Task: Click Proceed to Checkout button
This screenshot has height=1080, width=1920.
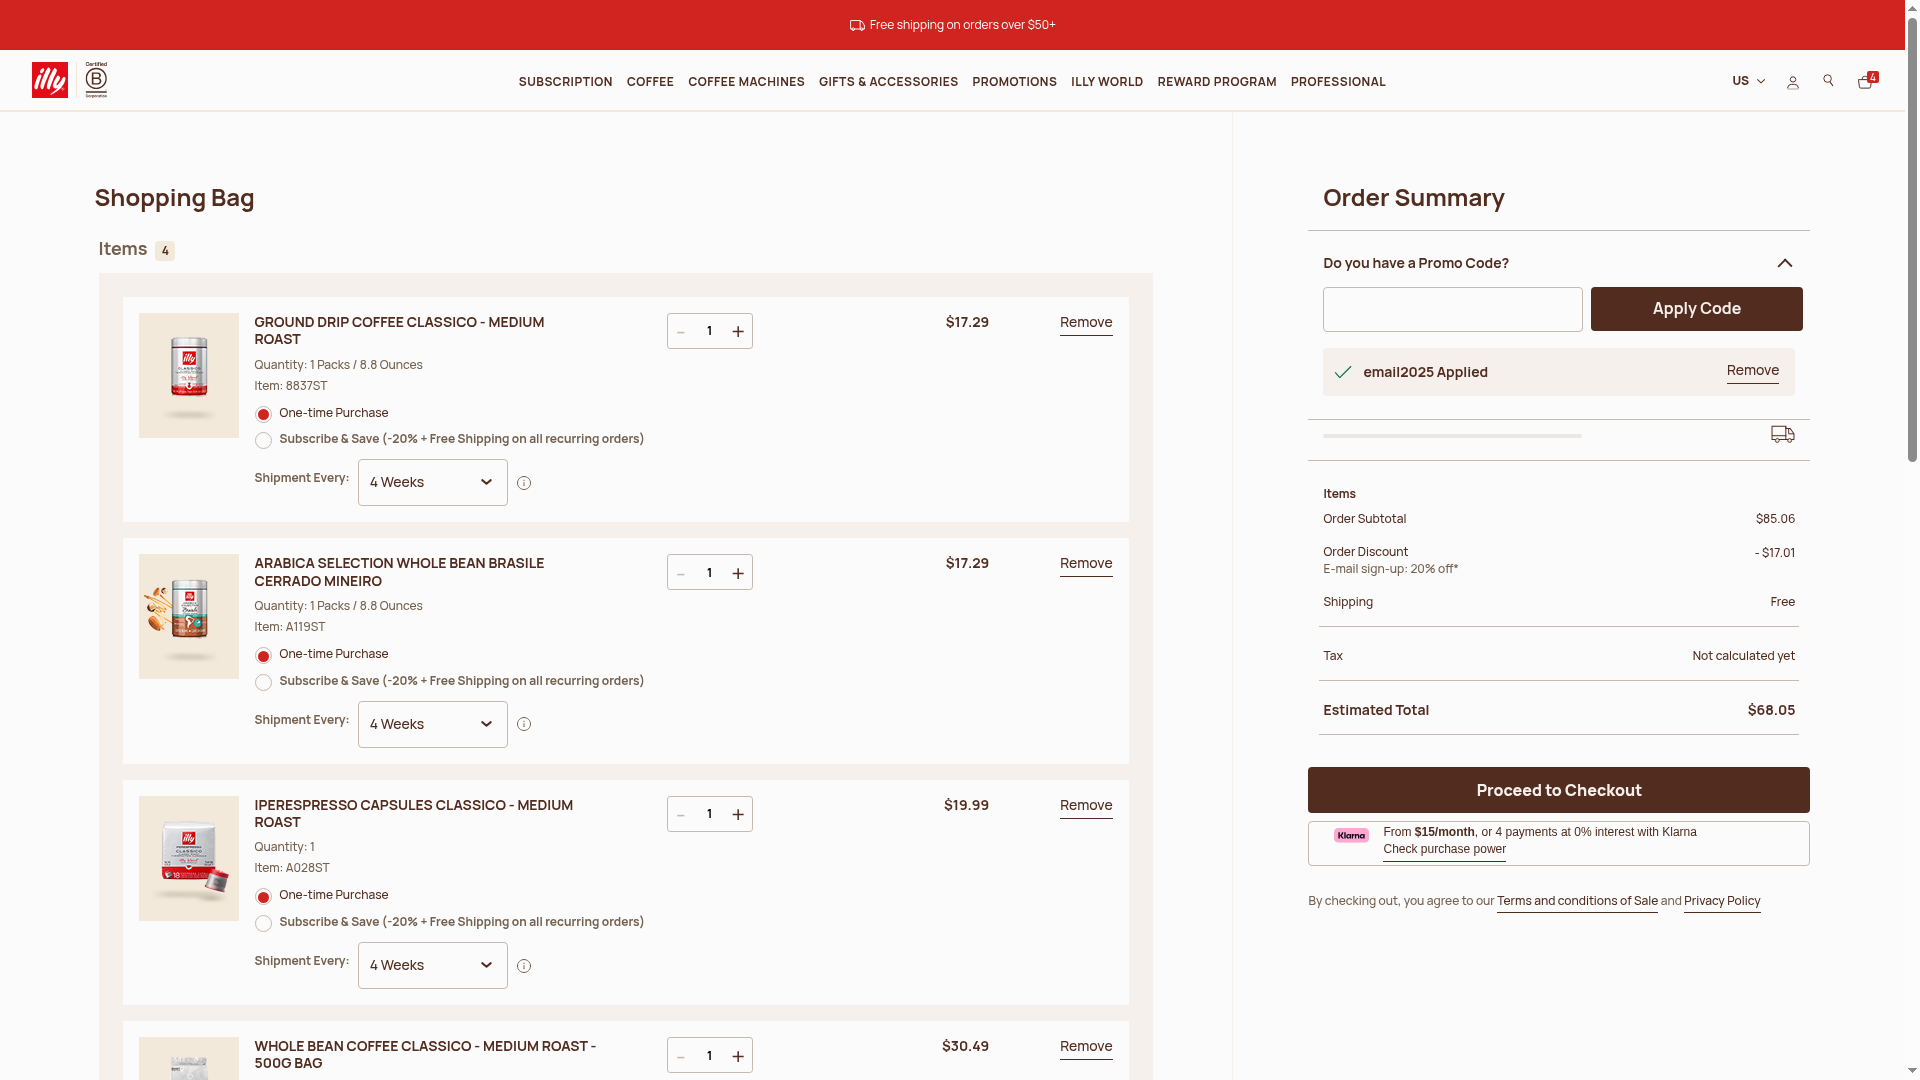Action: click(1558, 790)
